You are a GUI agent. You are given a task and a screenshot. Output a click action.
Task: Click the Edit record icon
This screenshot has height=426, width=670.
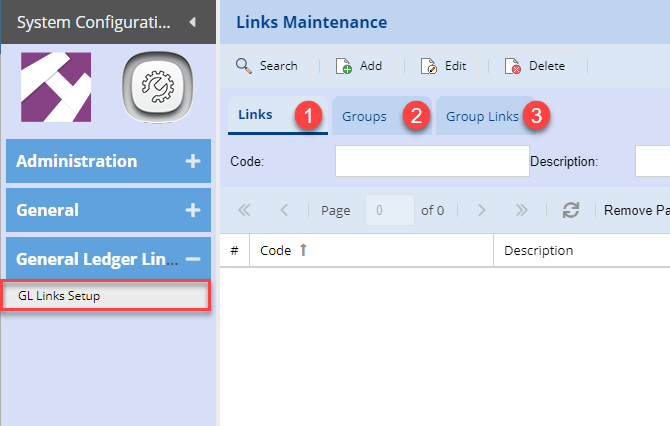pos(429,66)
